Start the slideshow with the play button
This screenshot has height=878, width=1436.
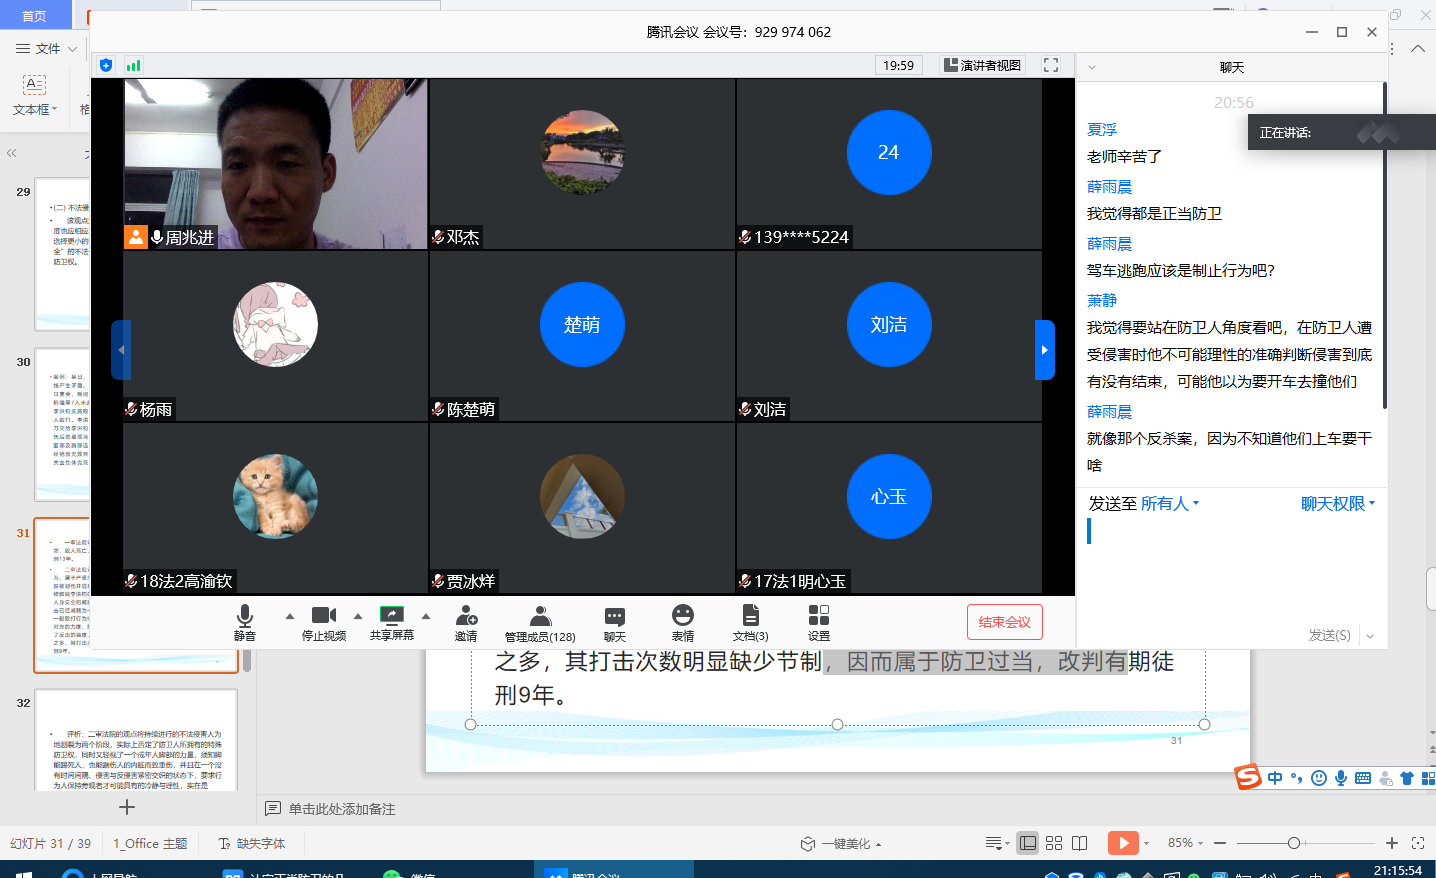[x=1125, y=843]
